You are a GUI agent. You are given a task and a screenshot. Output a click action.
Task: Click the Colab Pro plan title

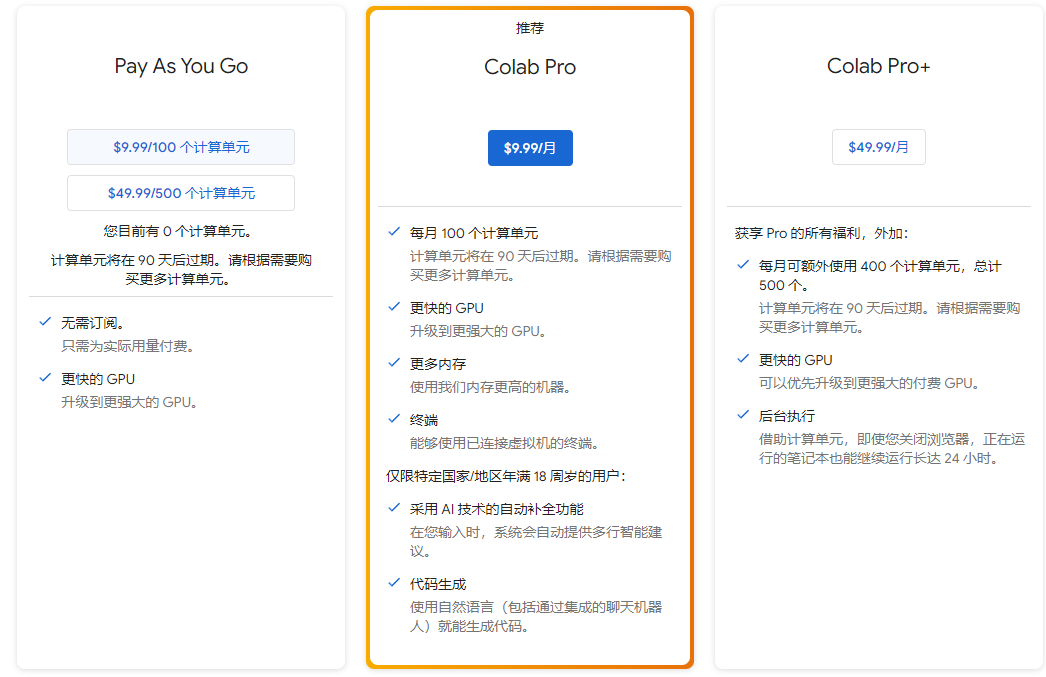530,67
